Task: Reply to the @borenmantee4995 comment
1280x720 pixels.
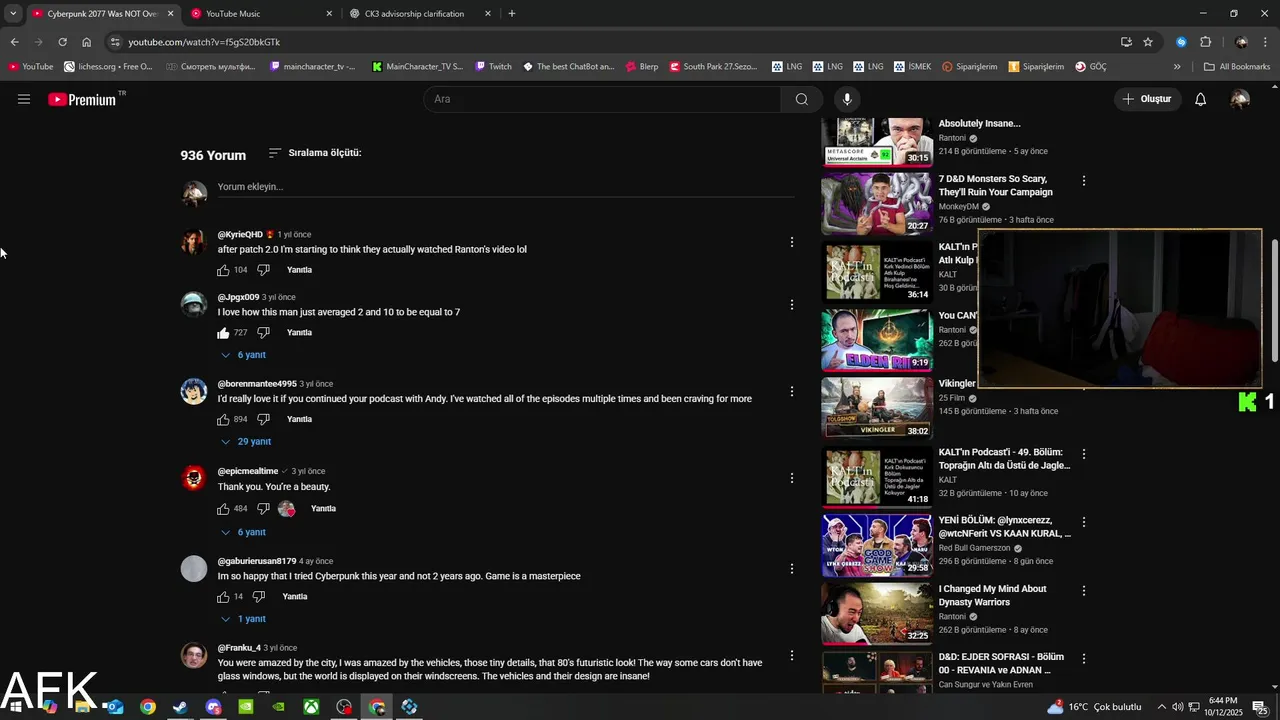Action: 299,419
